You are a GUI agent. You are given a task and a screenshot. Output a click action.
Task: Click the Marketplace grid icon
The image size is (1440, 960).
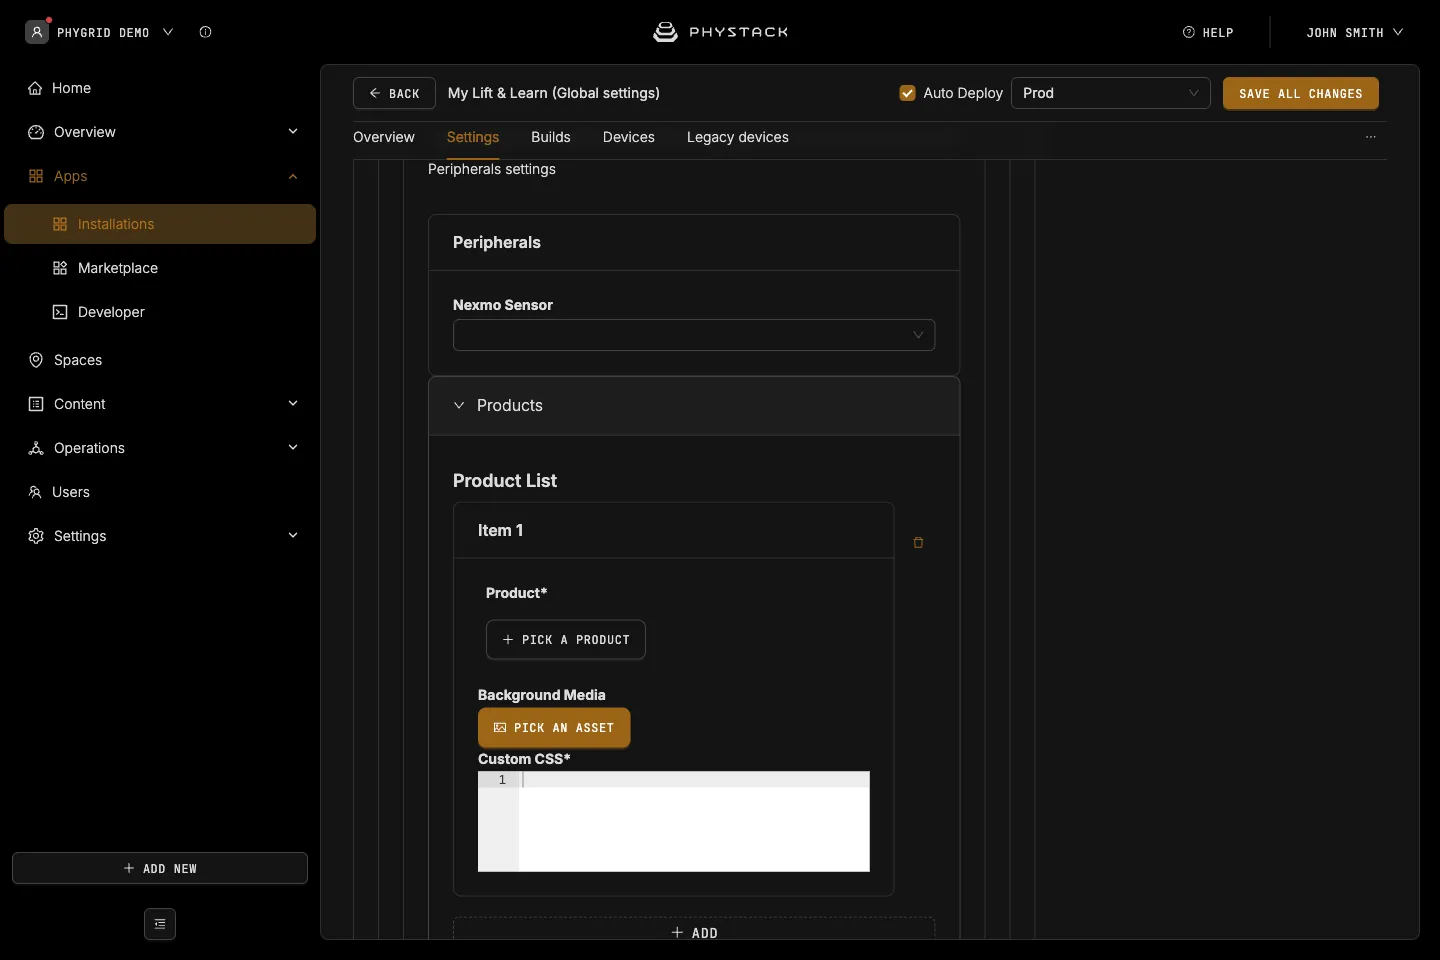(x=60, y=268)
